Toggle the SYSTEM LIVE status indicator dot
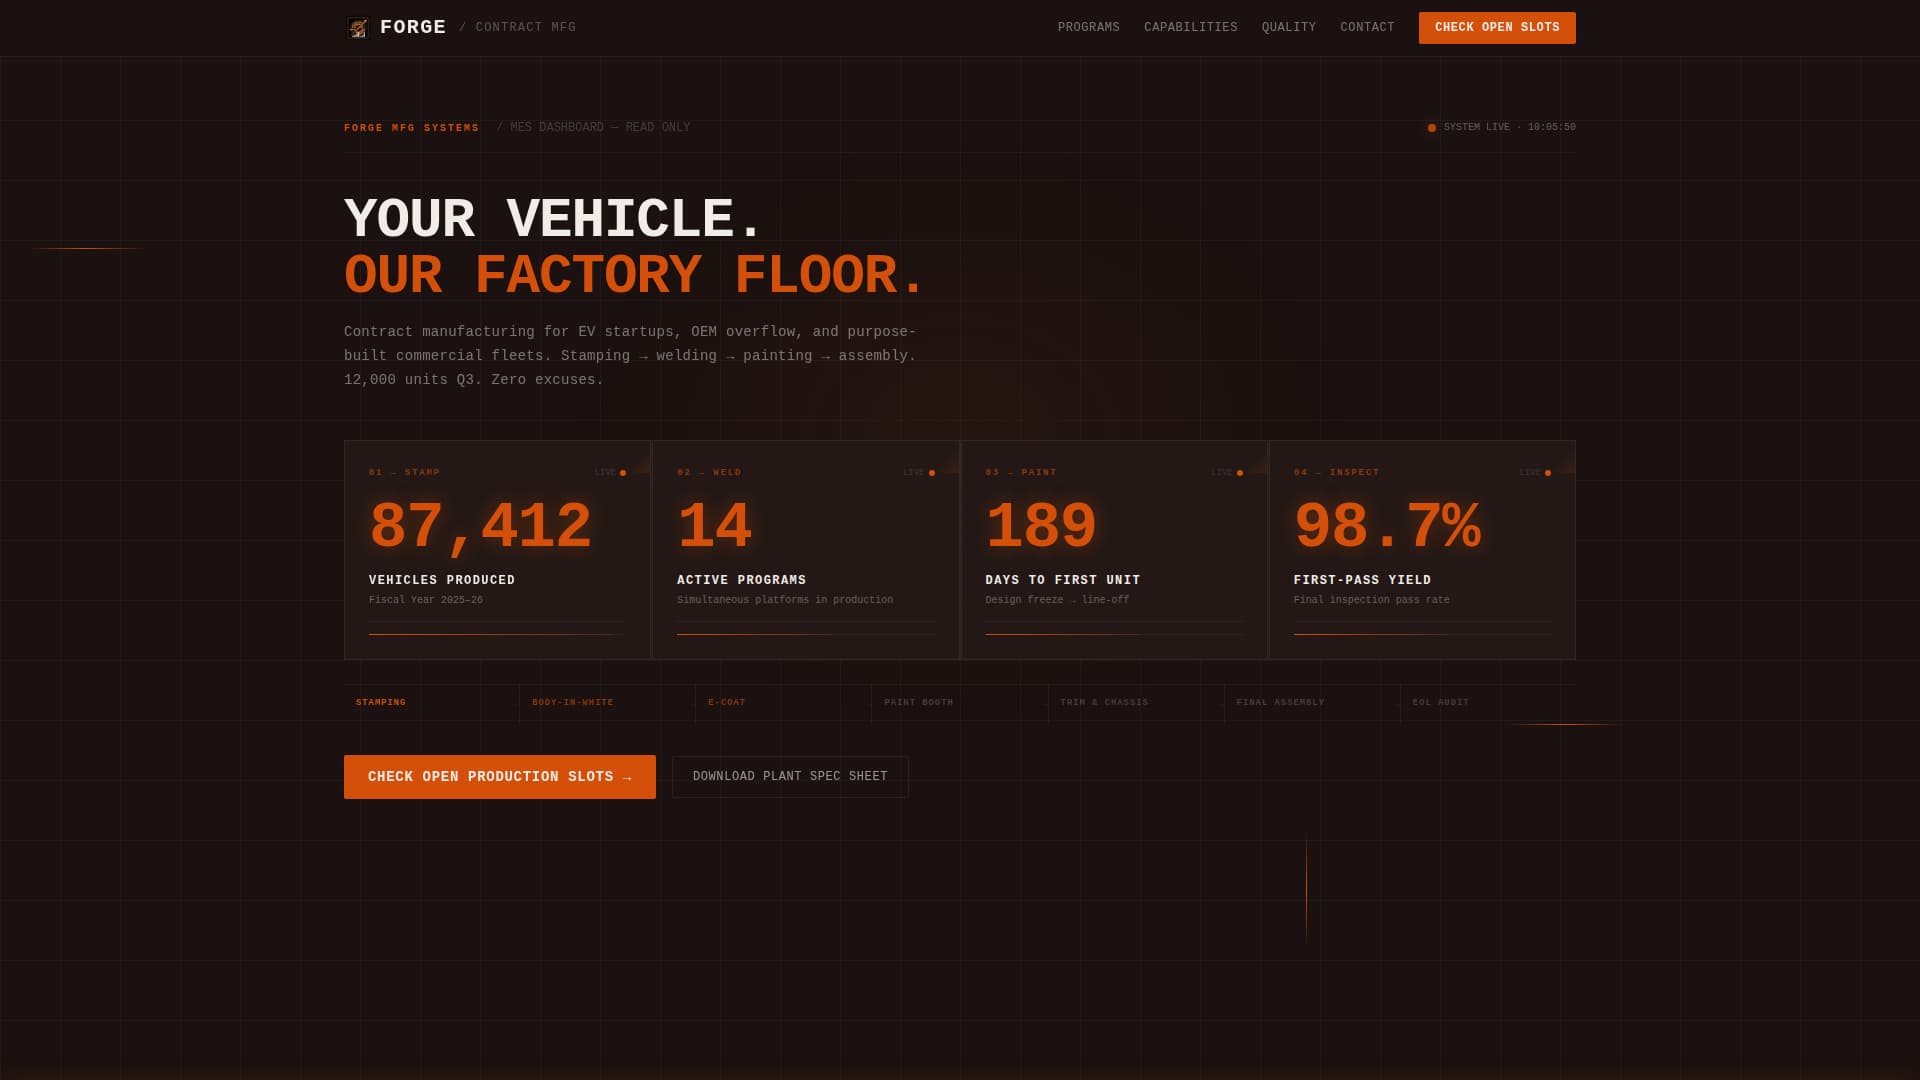Viewport: 1920px width, 1080px height. click(1432, 127)
